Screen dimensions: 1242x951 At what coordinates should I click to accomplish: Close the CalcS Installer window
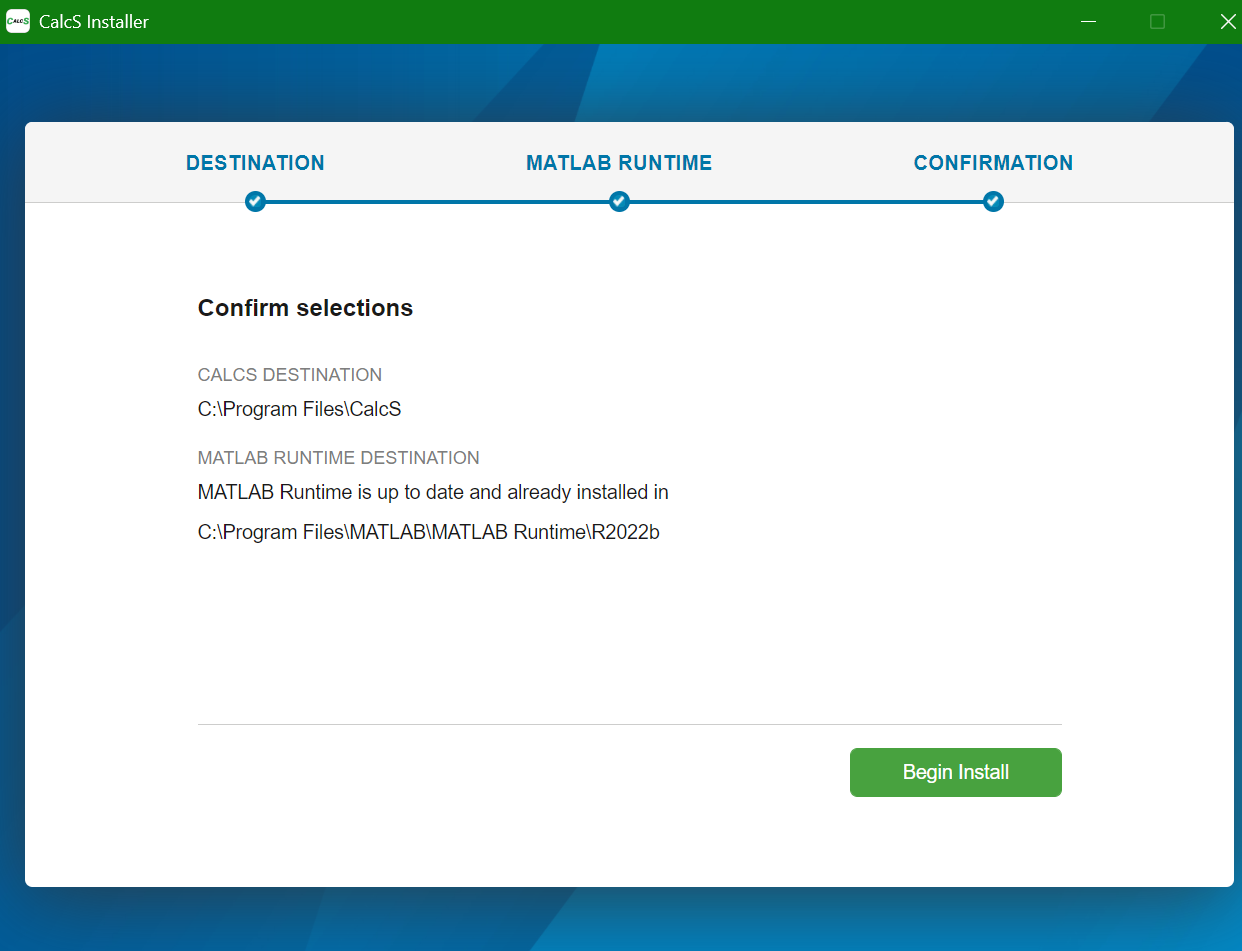[1228, 21]
